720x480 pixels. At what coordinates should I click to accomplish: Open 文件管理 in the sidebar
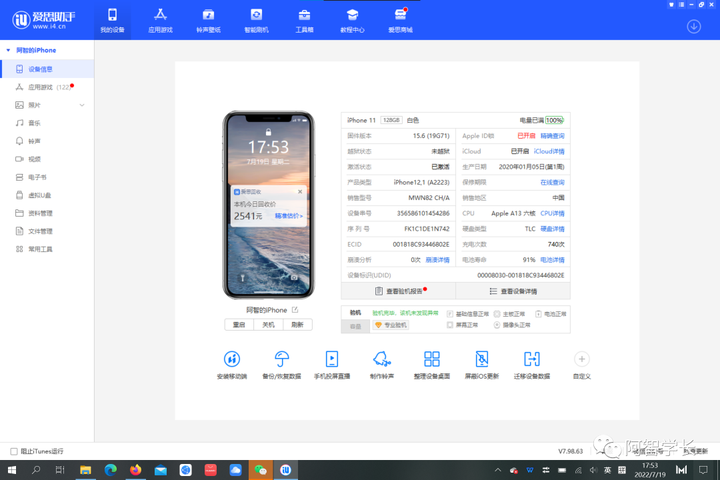point(47,231)
